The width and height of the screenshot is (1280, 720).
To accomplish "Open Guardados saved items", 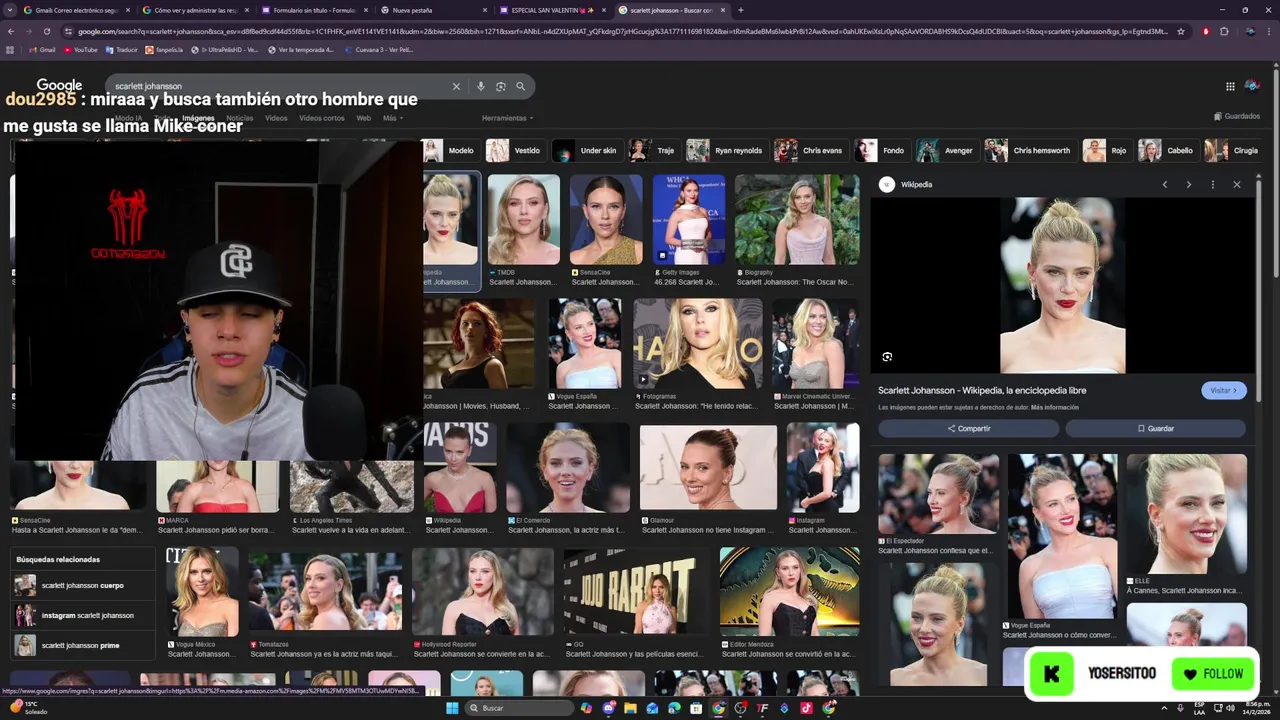I will (1237, 116).
